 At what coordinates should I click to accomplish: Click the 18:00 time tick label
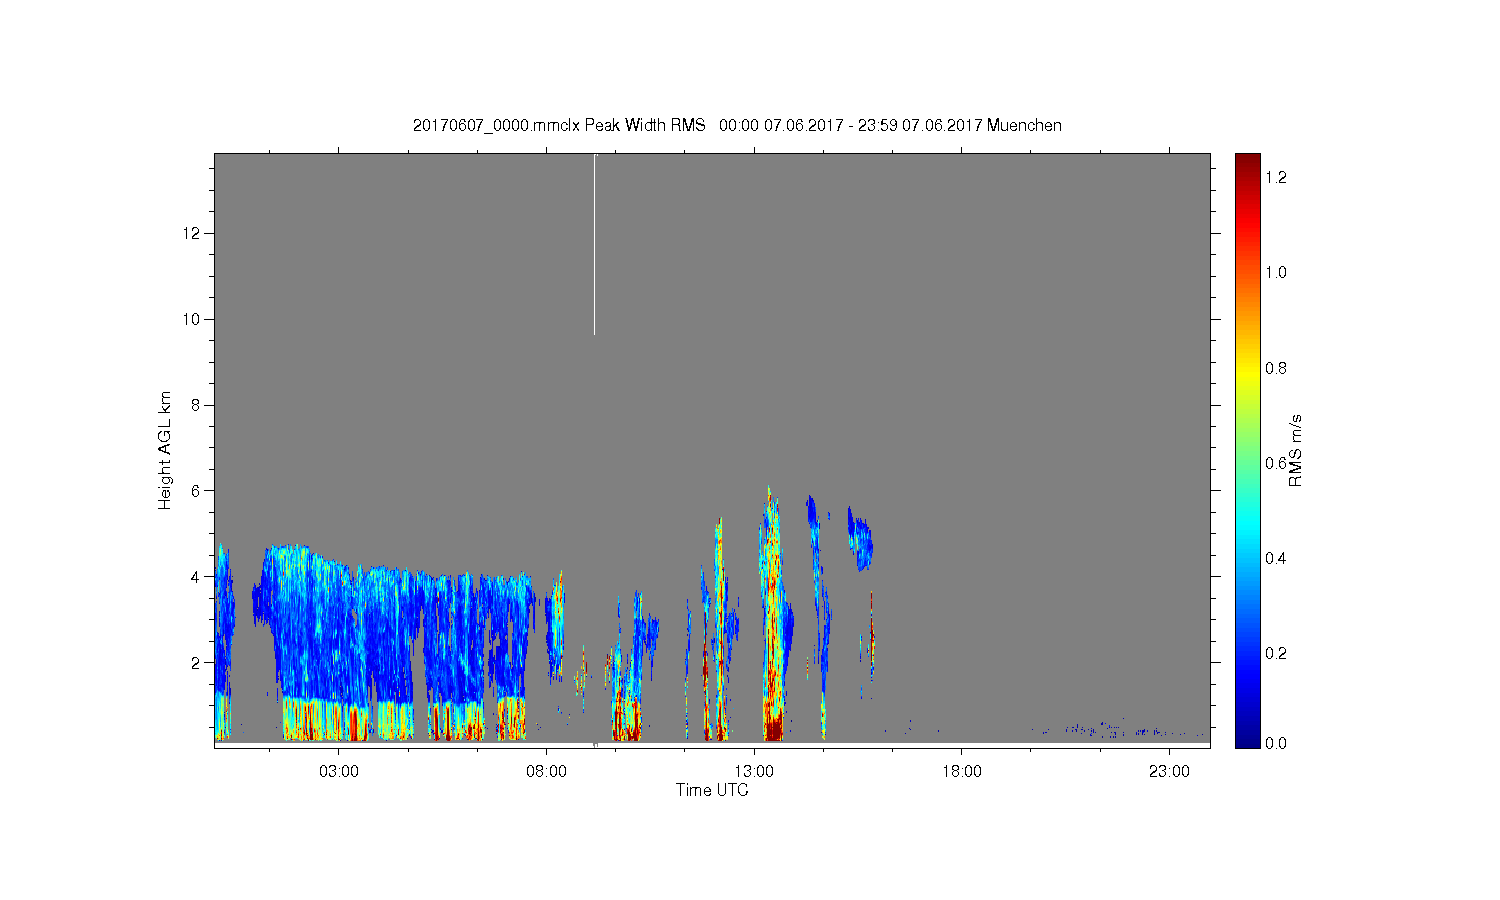[x=962, y=772]
